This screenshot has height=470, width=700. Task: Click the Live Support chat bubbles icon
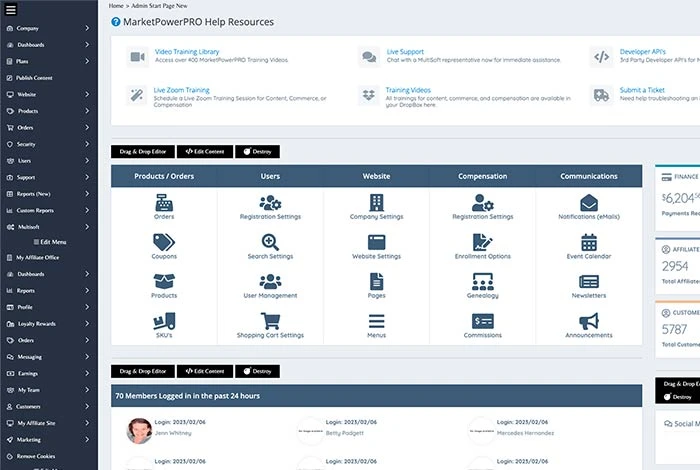[369, 57]
